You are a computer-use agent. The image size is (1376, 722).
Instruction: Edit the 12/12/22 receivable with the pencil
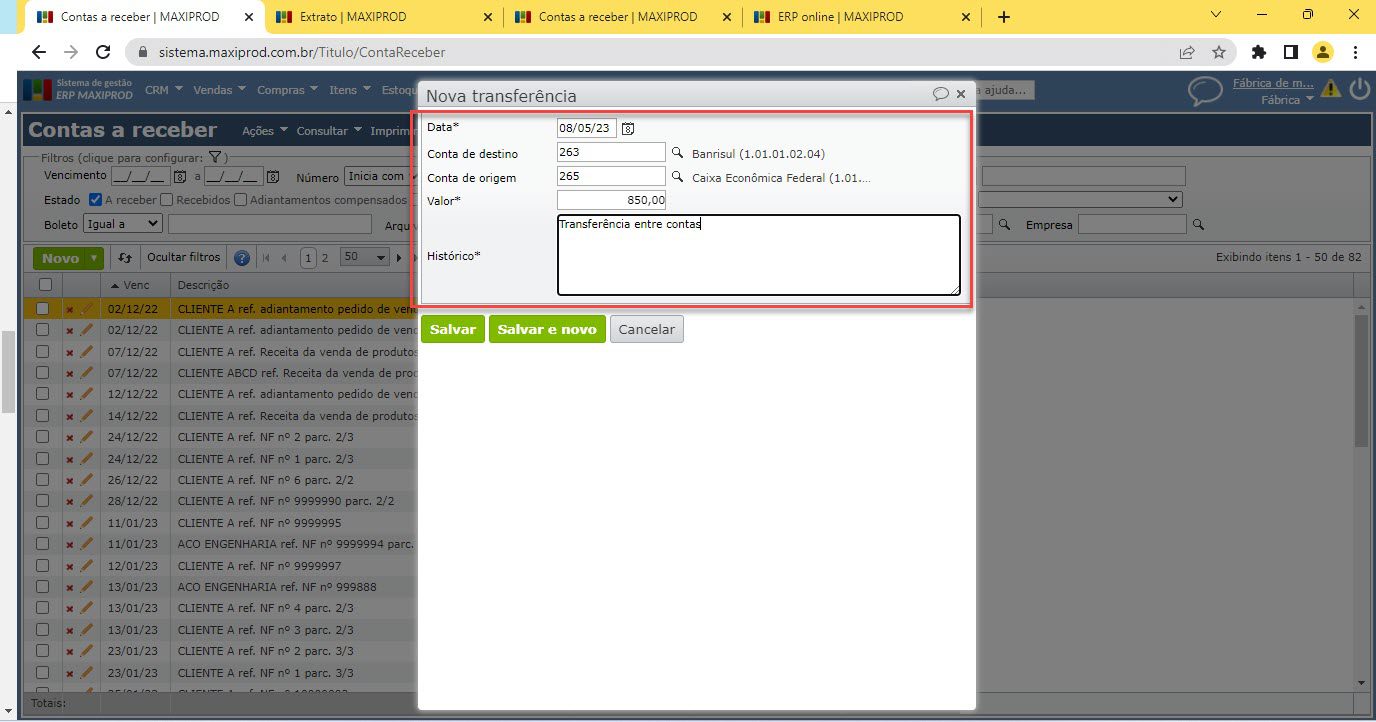pyautogui.click(x=86, y=394)
